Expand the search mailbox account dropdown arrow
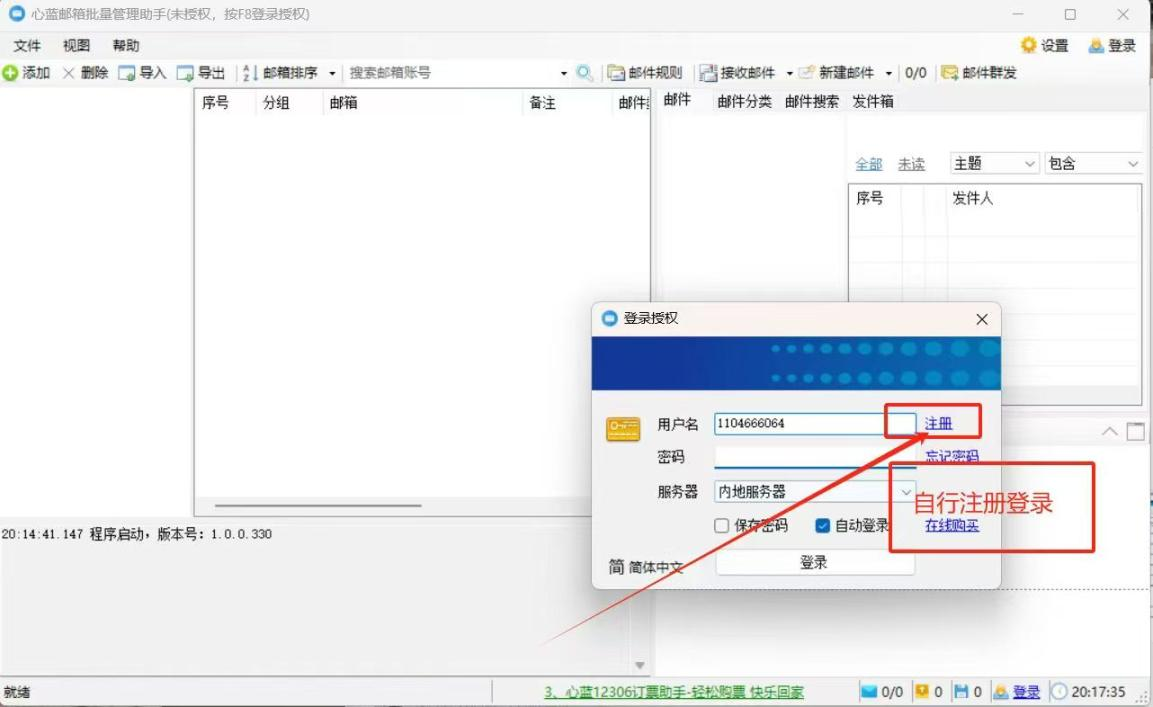 point(564,74)
